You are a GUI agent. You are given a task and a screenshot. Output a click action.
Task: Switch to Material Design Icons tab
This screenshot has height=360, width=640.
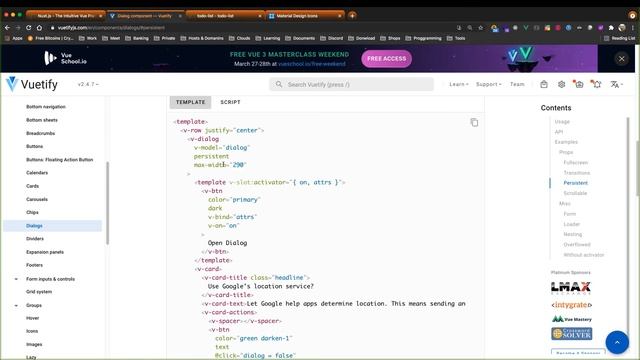point(304,16)
